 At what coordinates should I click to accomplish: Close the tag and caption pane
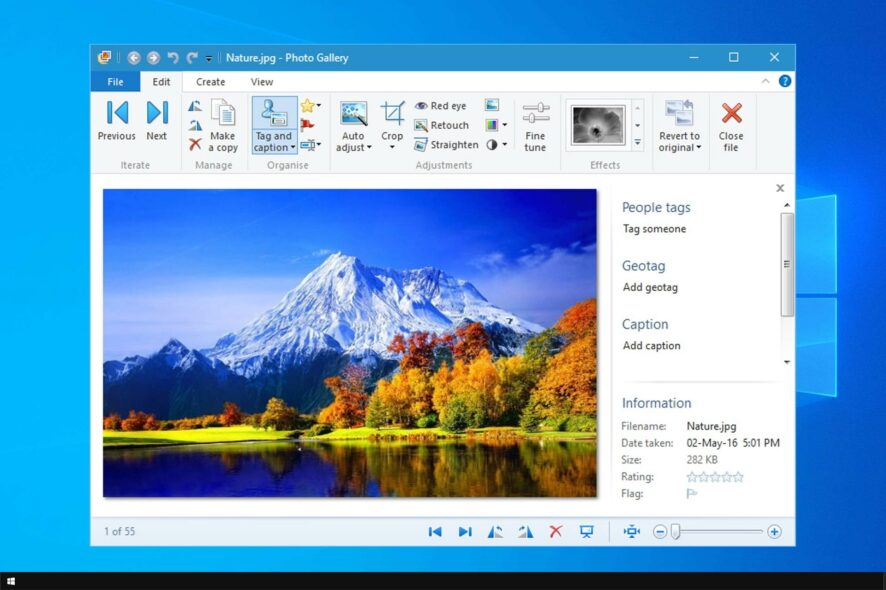click(780, 188)
